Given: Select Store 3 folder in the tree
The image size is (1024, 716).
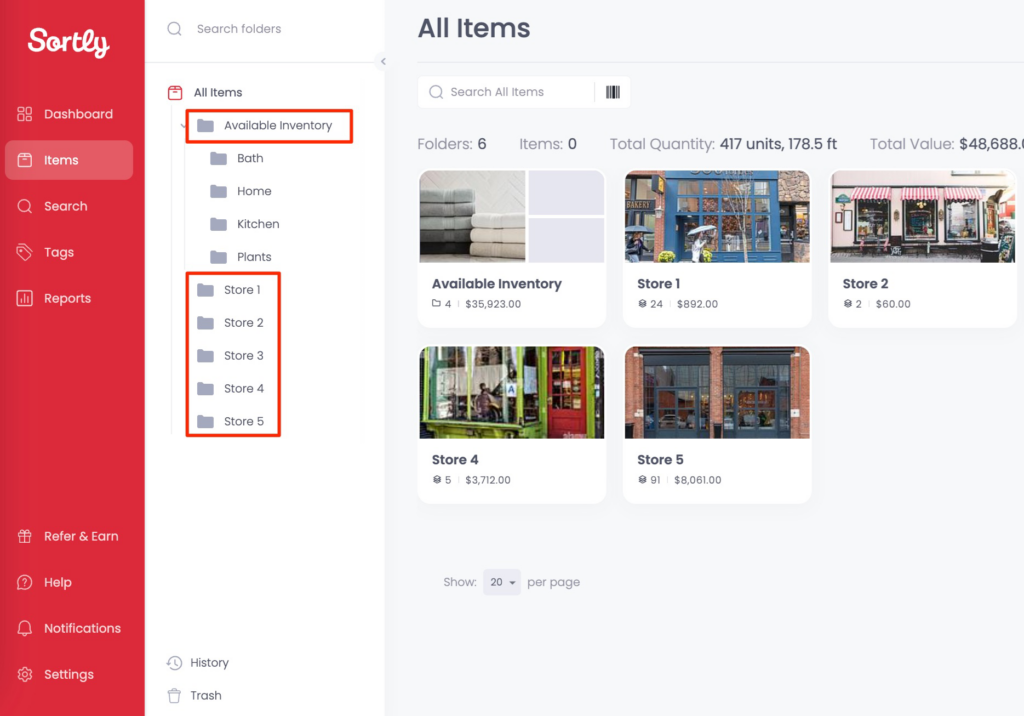Looking at the screenshot, I should click(x=243, y=355).
